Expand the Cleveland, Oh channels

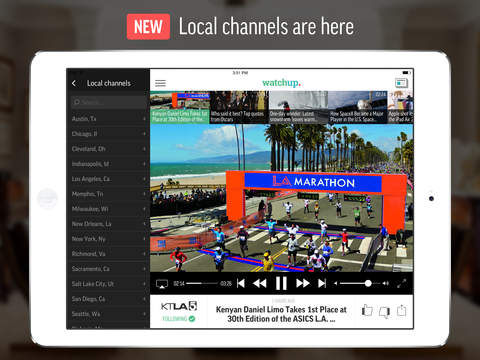coord(108,149)
